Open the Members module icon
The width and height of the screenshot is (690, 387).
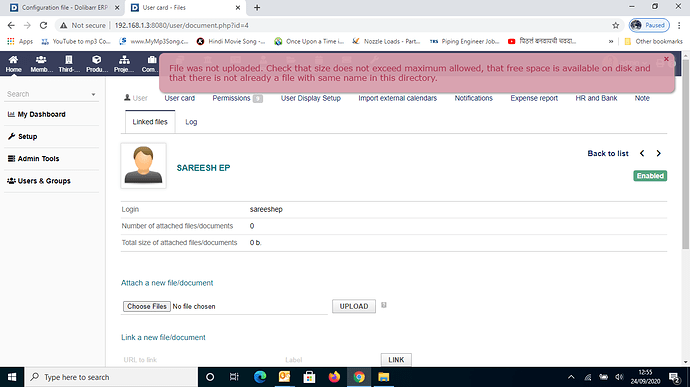pos(41,64)
